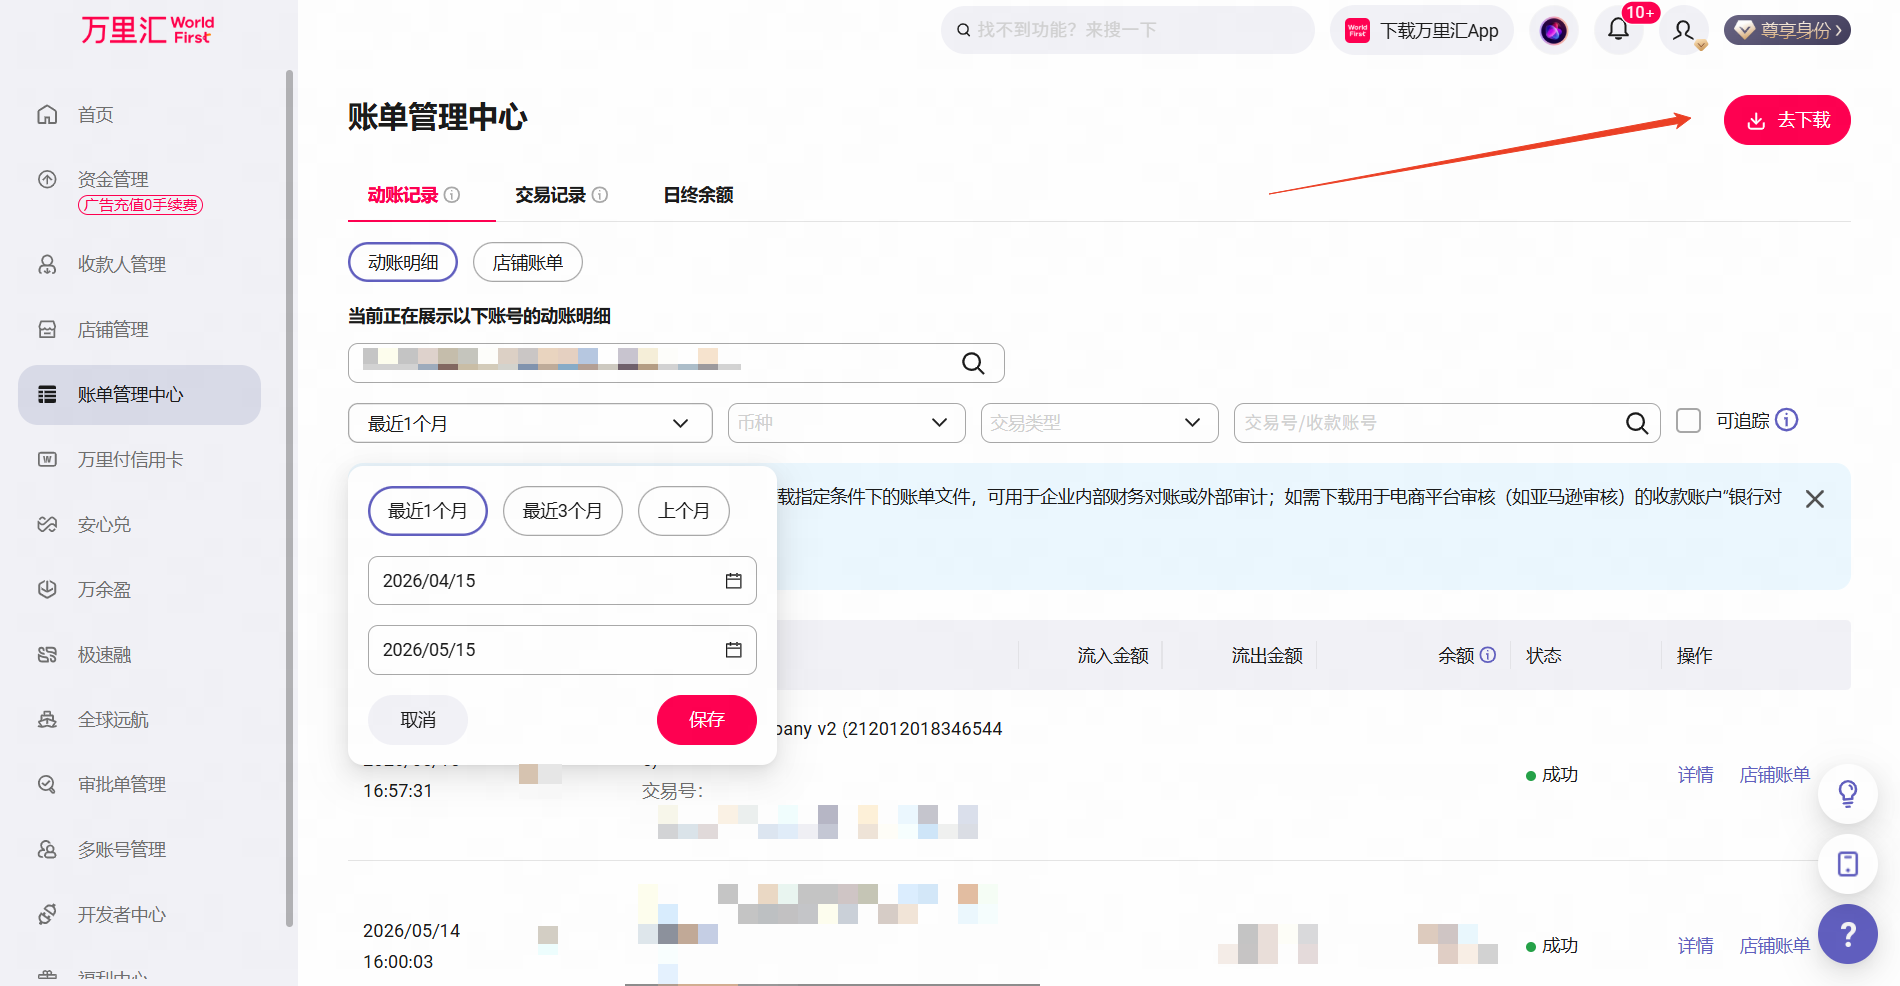Viewport: 1900px width, 986px height.
Task: Click the 安心兑 icon in sidebar
Action: point(47,525)
